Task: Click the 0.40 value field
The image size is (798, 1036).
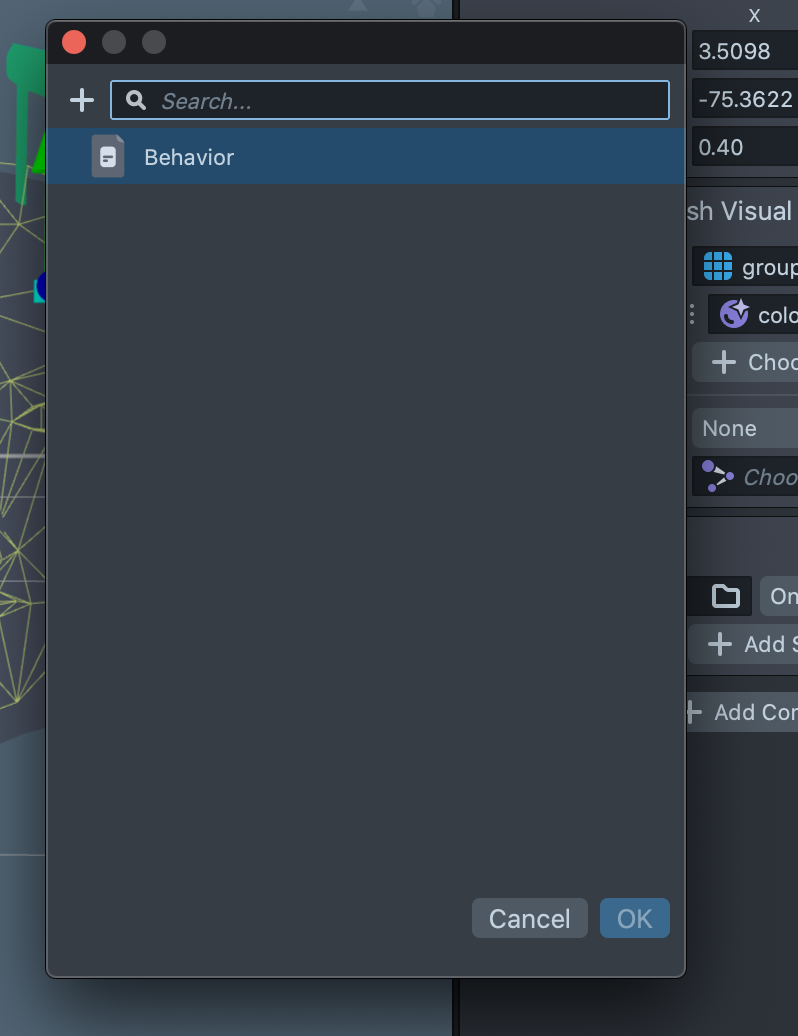Action: [745, 147]
